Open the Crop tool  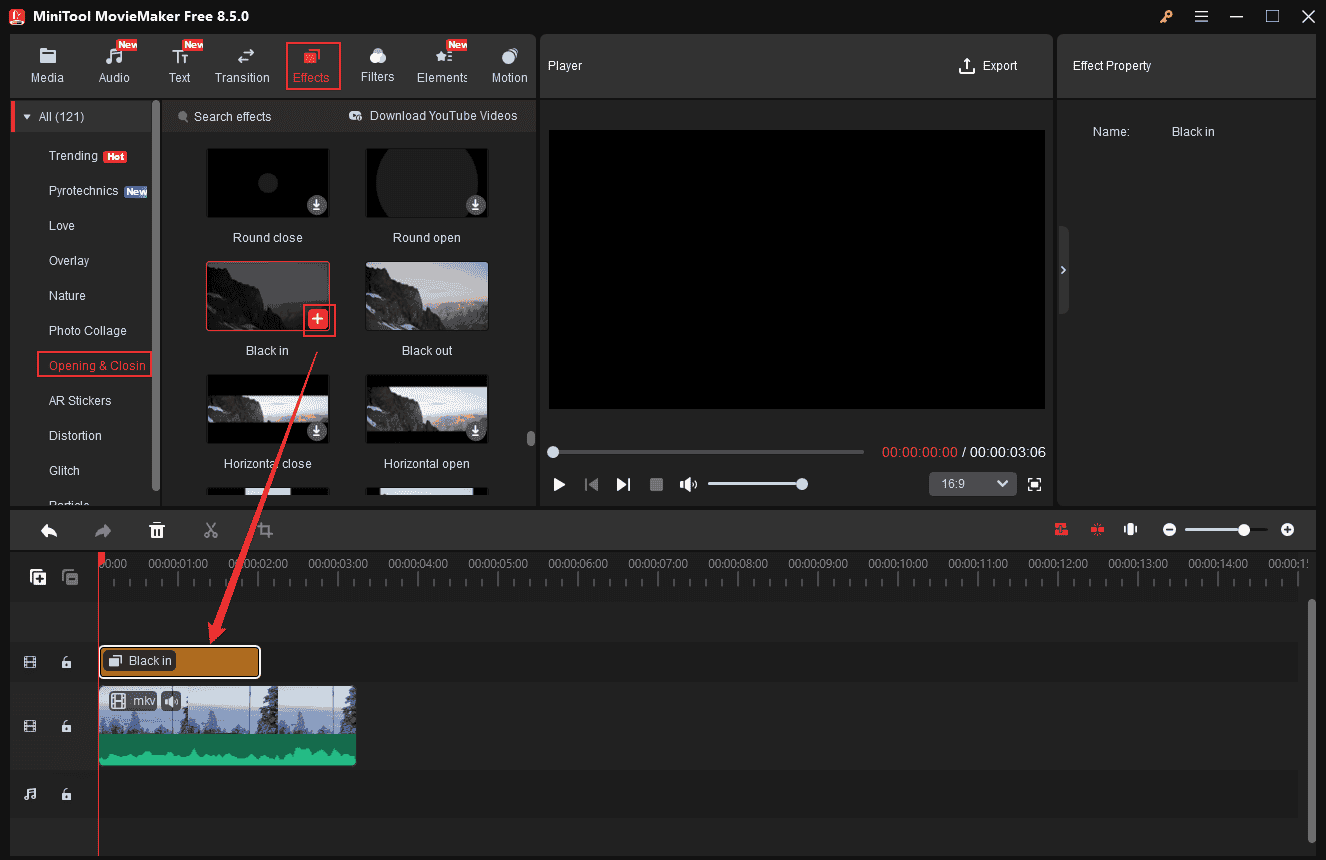click(264, 530)
